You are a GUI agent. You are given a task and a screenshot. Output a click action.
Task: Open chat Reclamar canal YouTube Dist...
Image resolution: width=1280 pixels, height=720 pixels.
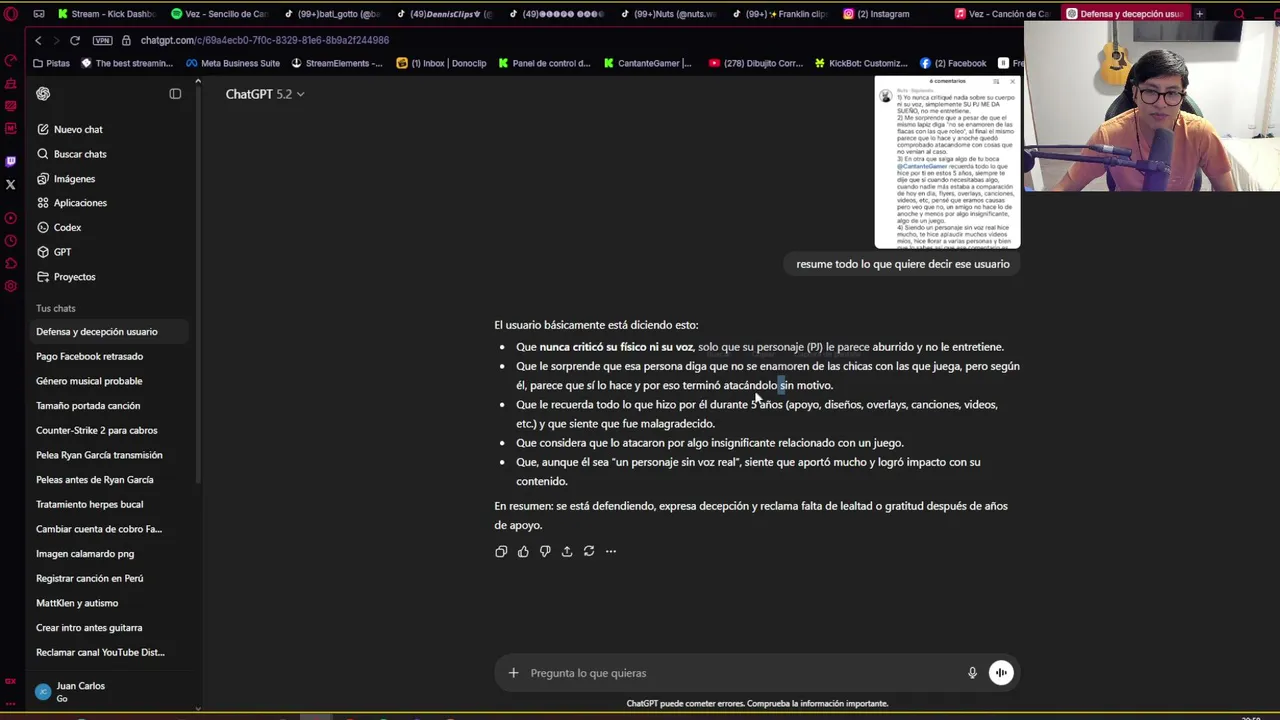click(100, 652)
